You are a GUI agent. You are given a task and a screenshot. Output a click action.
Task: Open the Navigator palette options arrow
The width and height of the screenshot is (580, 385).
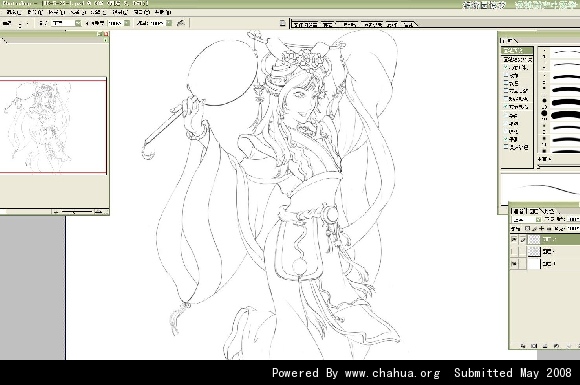106,40
